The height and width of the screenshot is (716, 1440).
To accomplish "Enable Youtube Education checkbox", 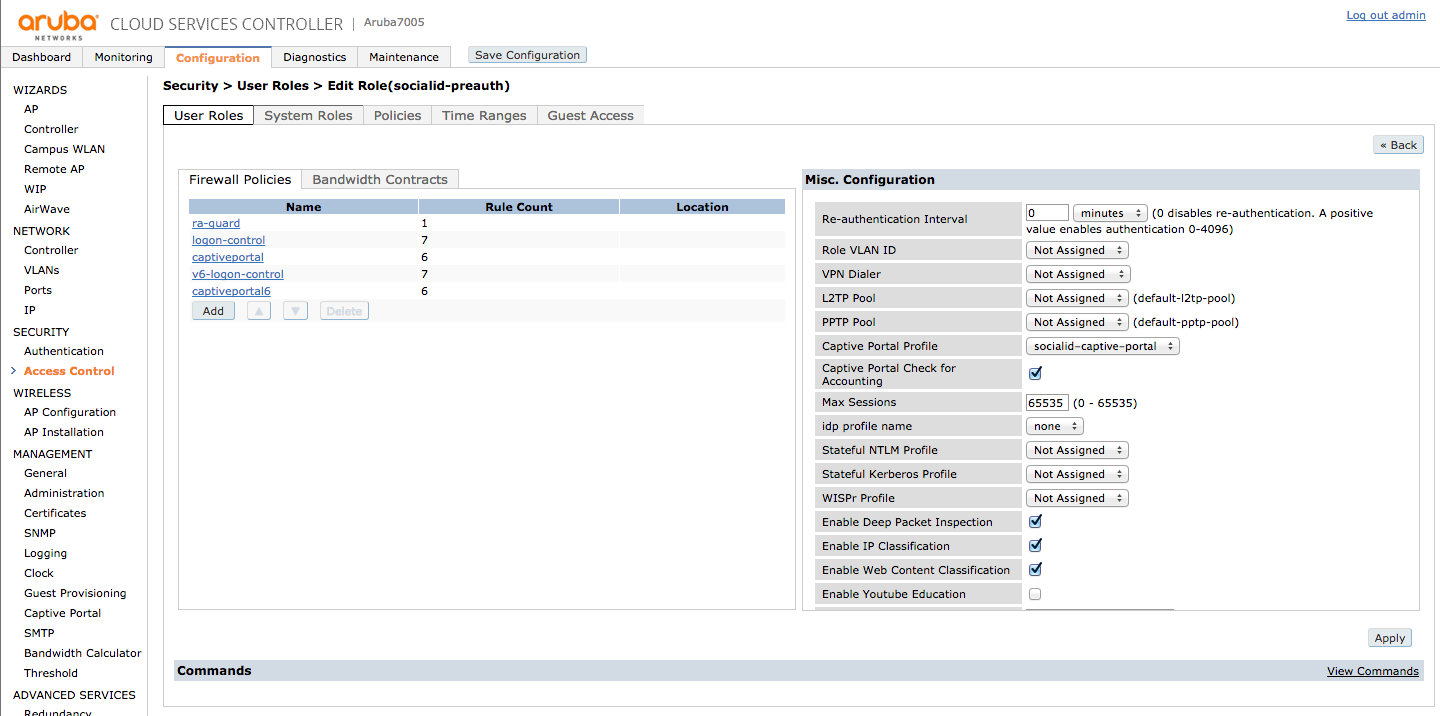I will tap(1035, 594).
